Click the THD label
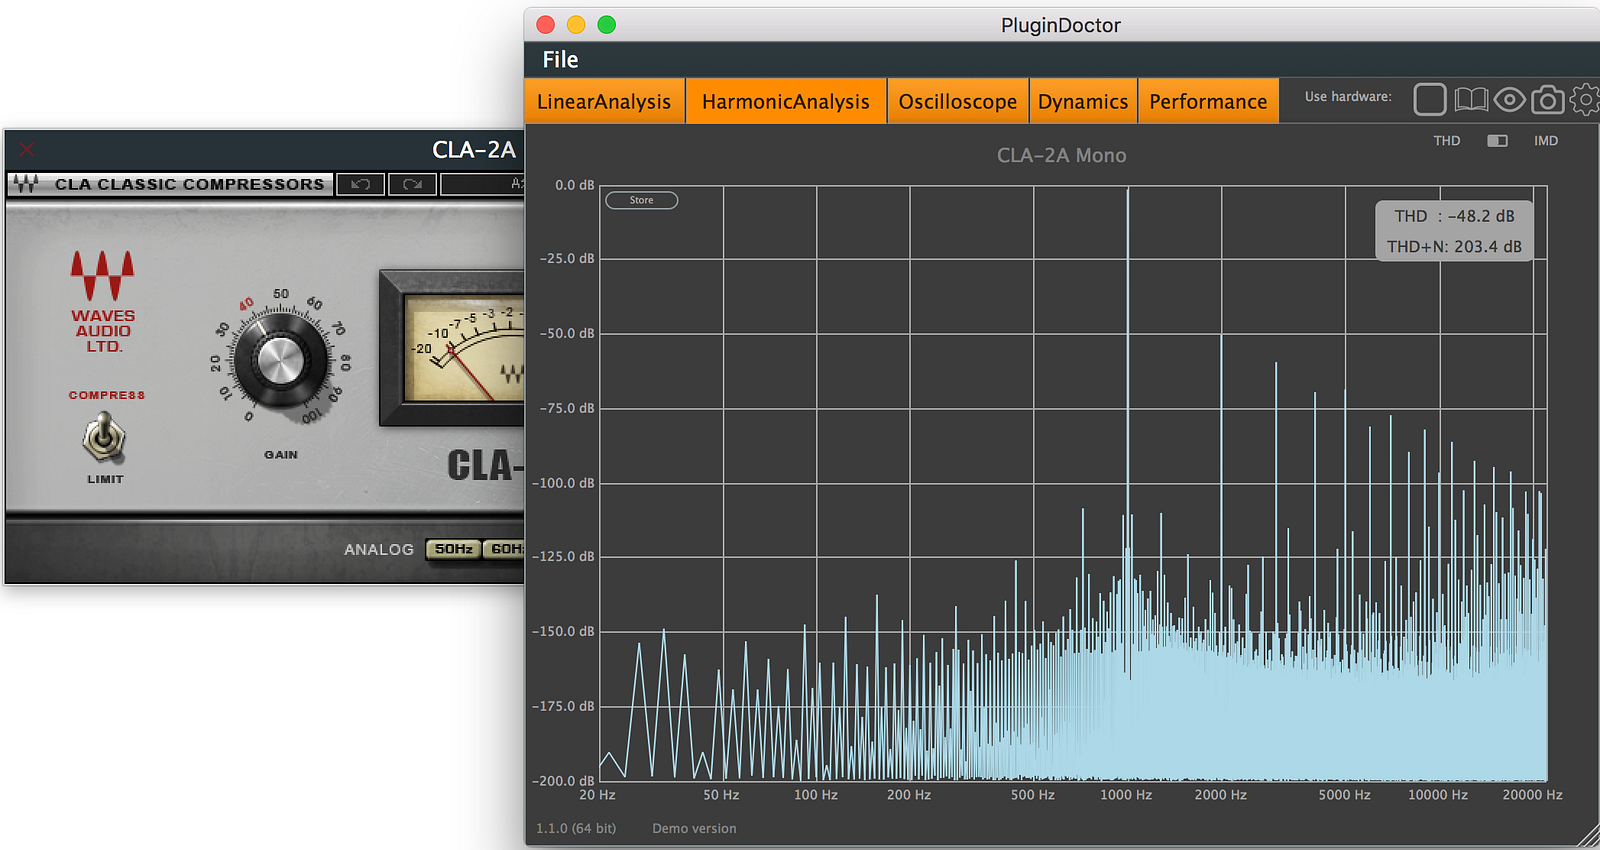The width and height of the screenshot is (1600, 850). [1446, 141]
